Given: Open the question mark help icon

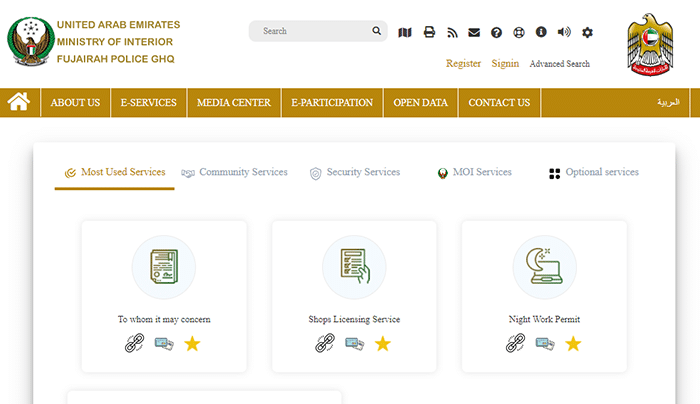Looking at the screenshot, I should [x=496, y=32].
